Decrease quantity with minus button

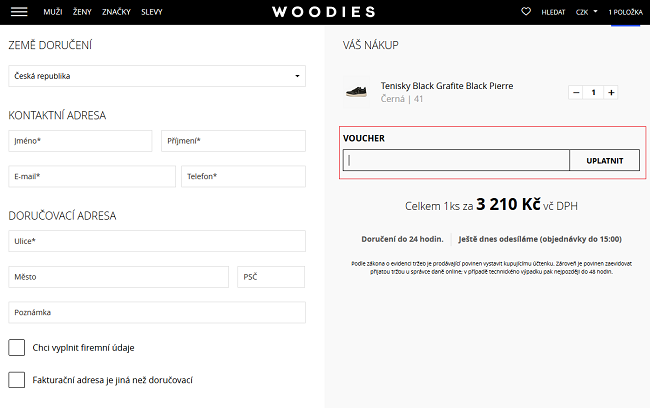(x=576, y=93)
